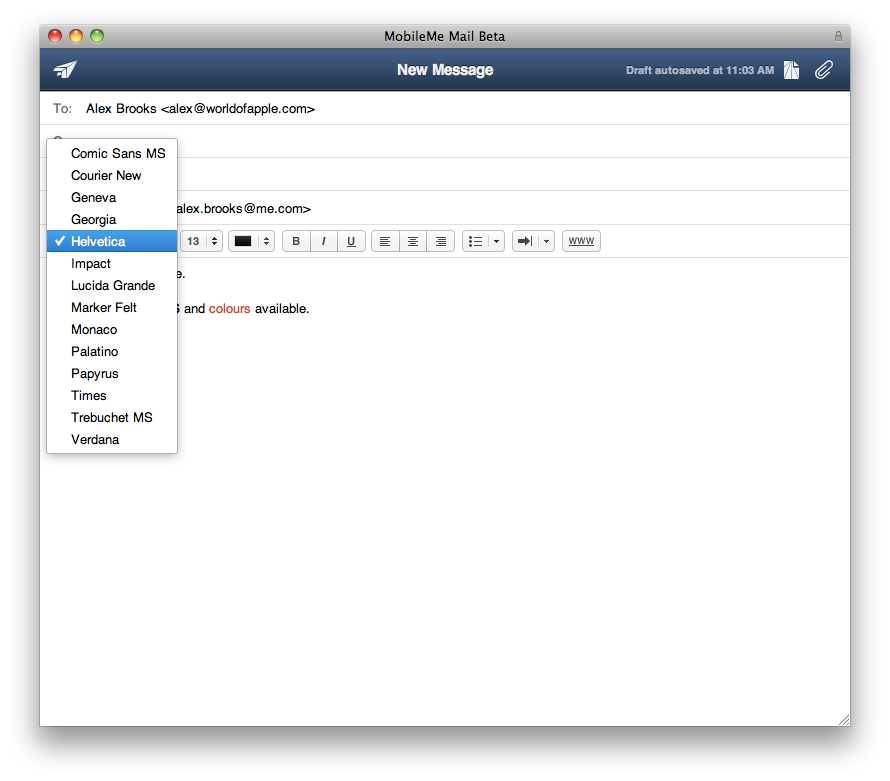Insert a hyperlink with the WWW button

click(581, 241)
